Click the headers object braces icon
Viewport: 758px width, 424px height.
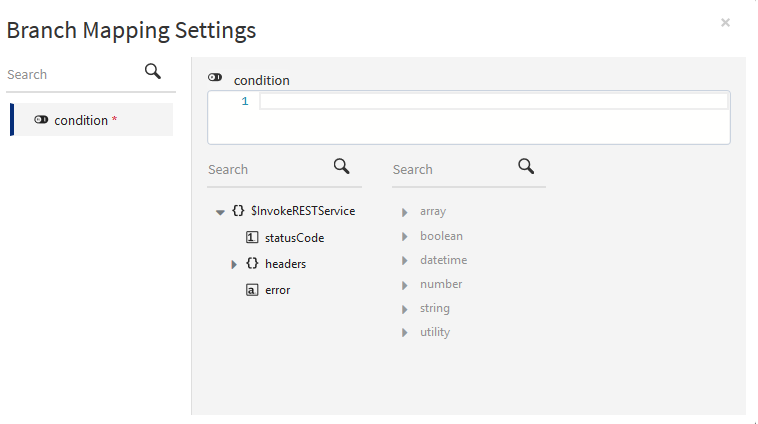point(252,264)
